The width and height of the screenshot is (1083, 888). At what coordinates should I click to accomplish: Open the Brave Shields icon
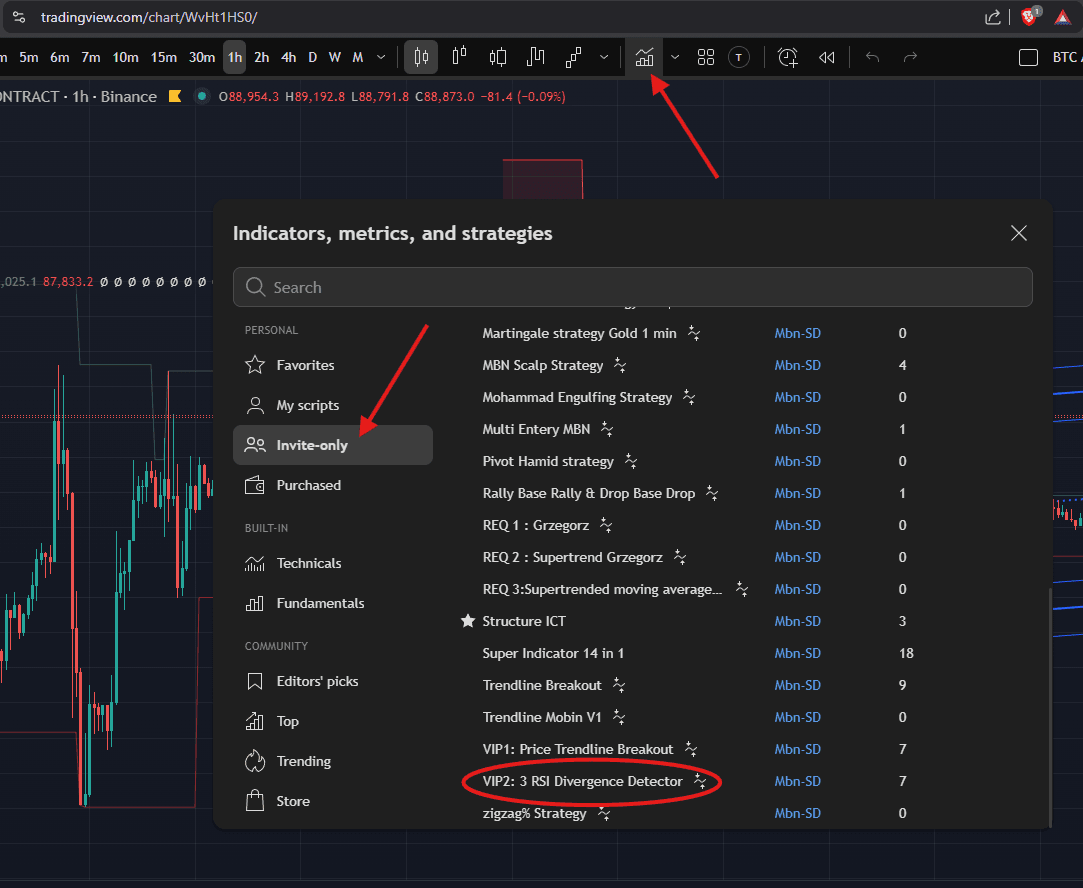coord(1029,17)
